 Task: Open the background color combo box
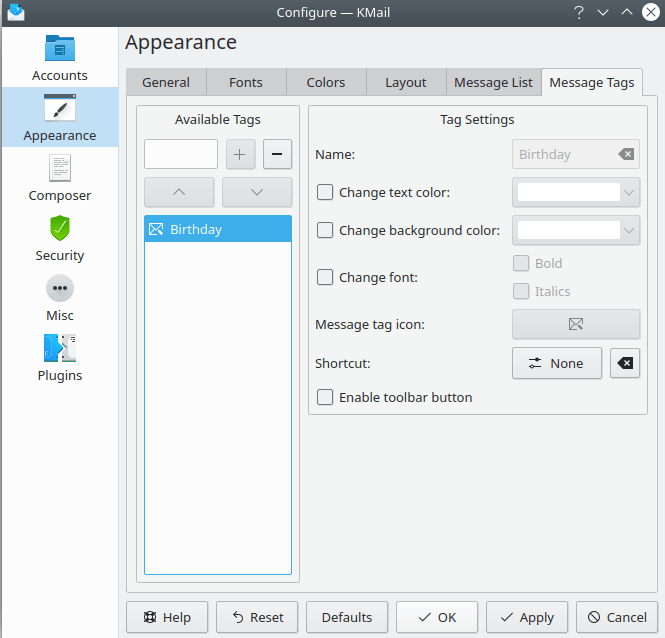tap(629, 230)
